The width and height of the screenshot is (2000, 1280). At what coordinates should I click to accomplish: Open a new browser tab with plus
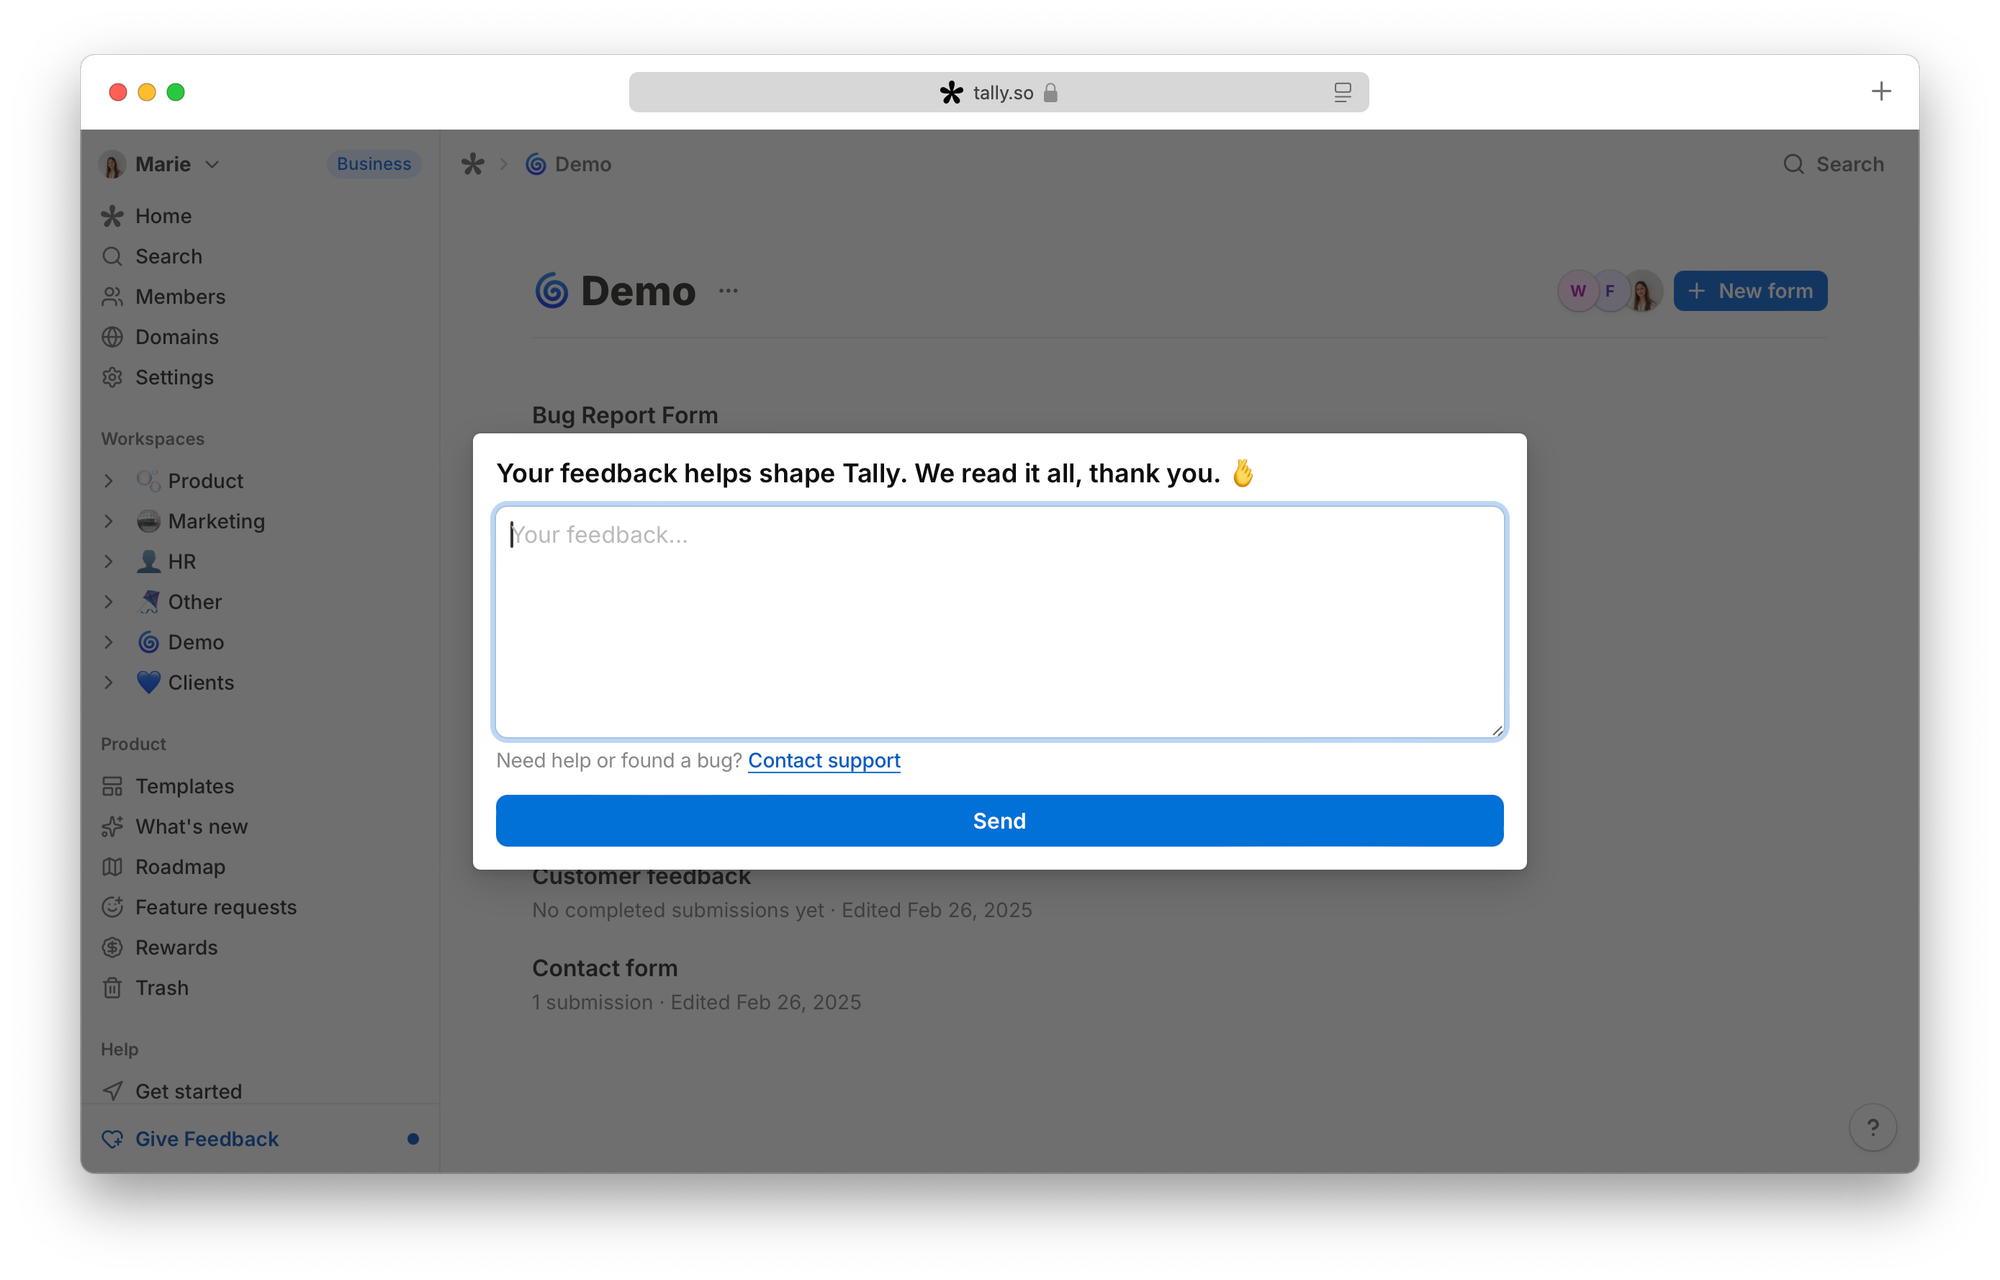[x=1880, y=92]
